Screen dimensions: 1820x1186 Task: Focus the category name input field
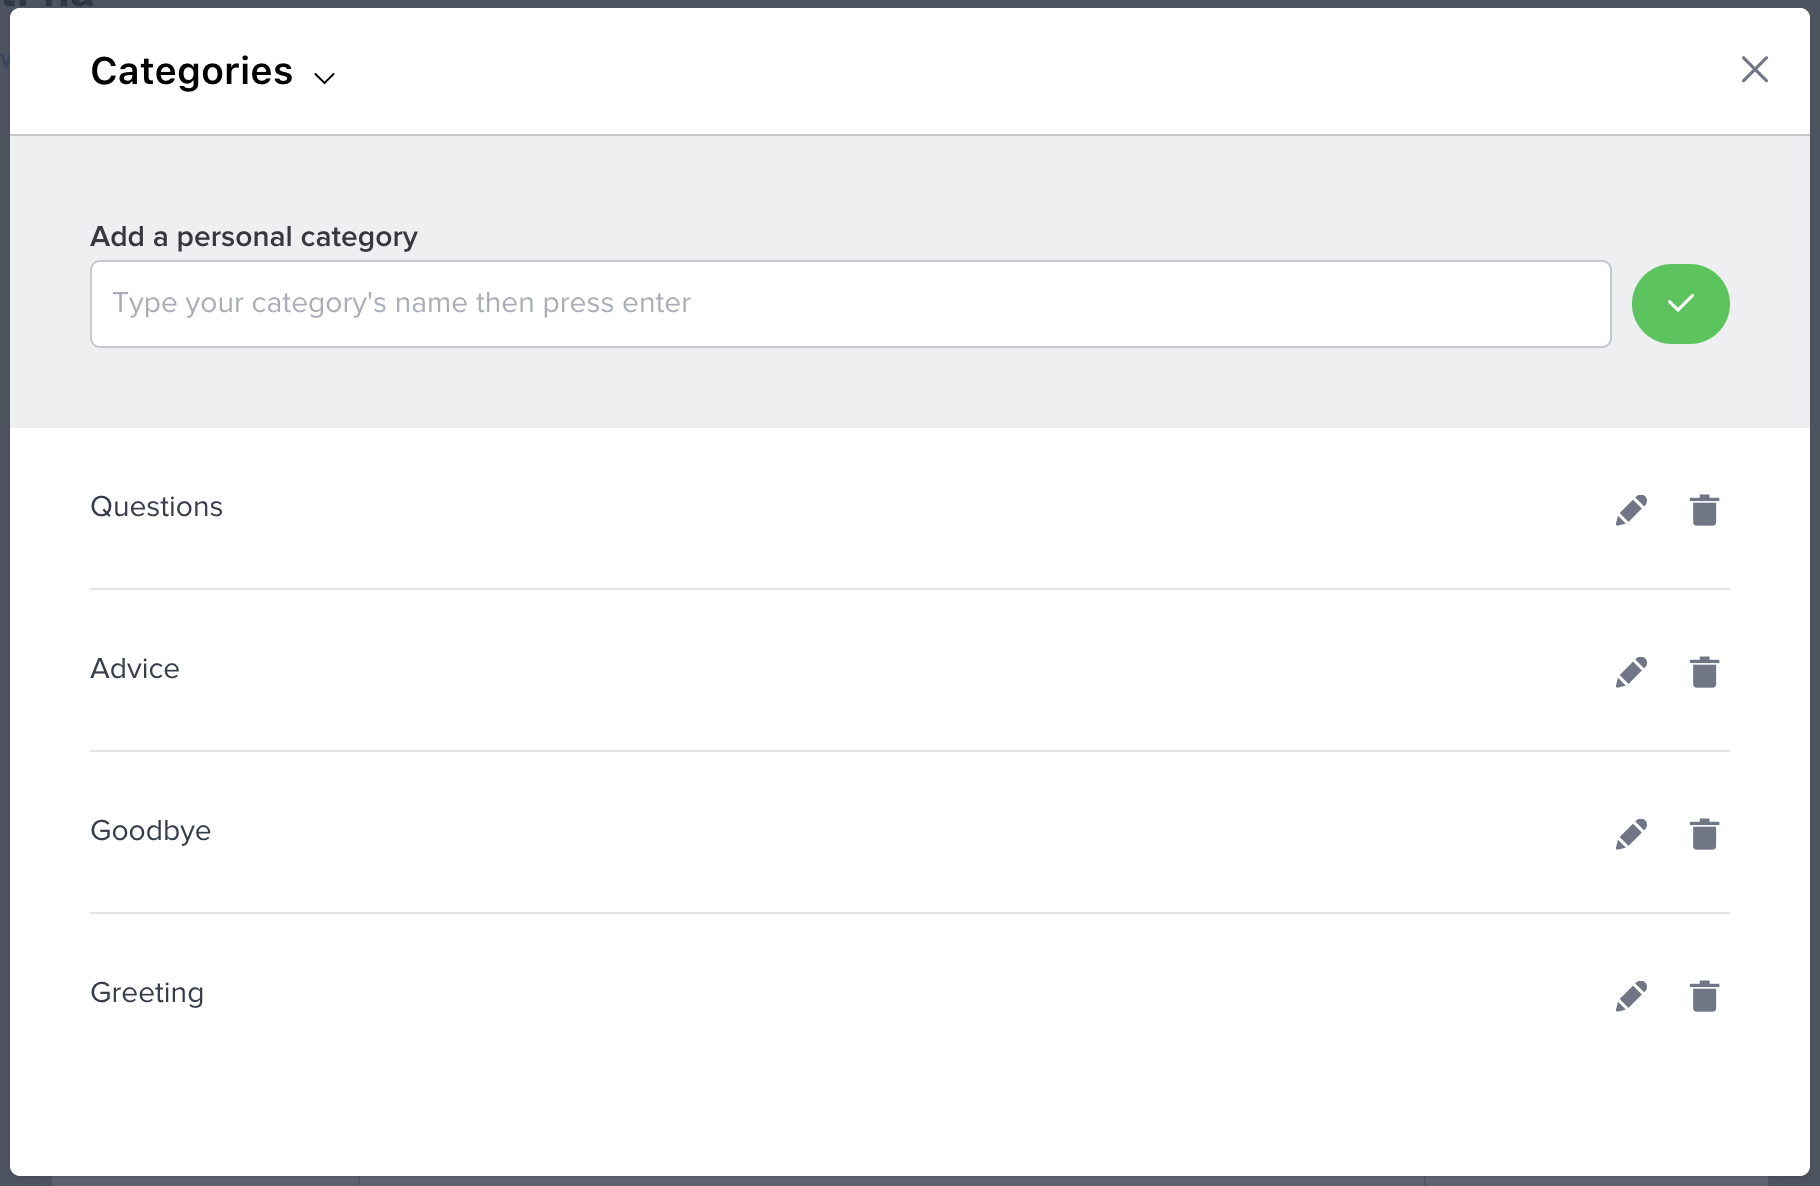850,304
